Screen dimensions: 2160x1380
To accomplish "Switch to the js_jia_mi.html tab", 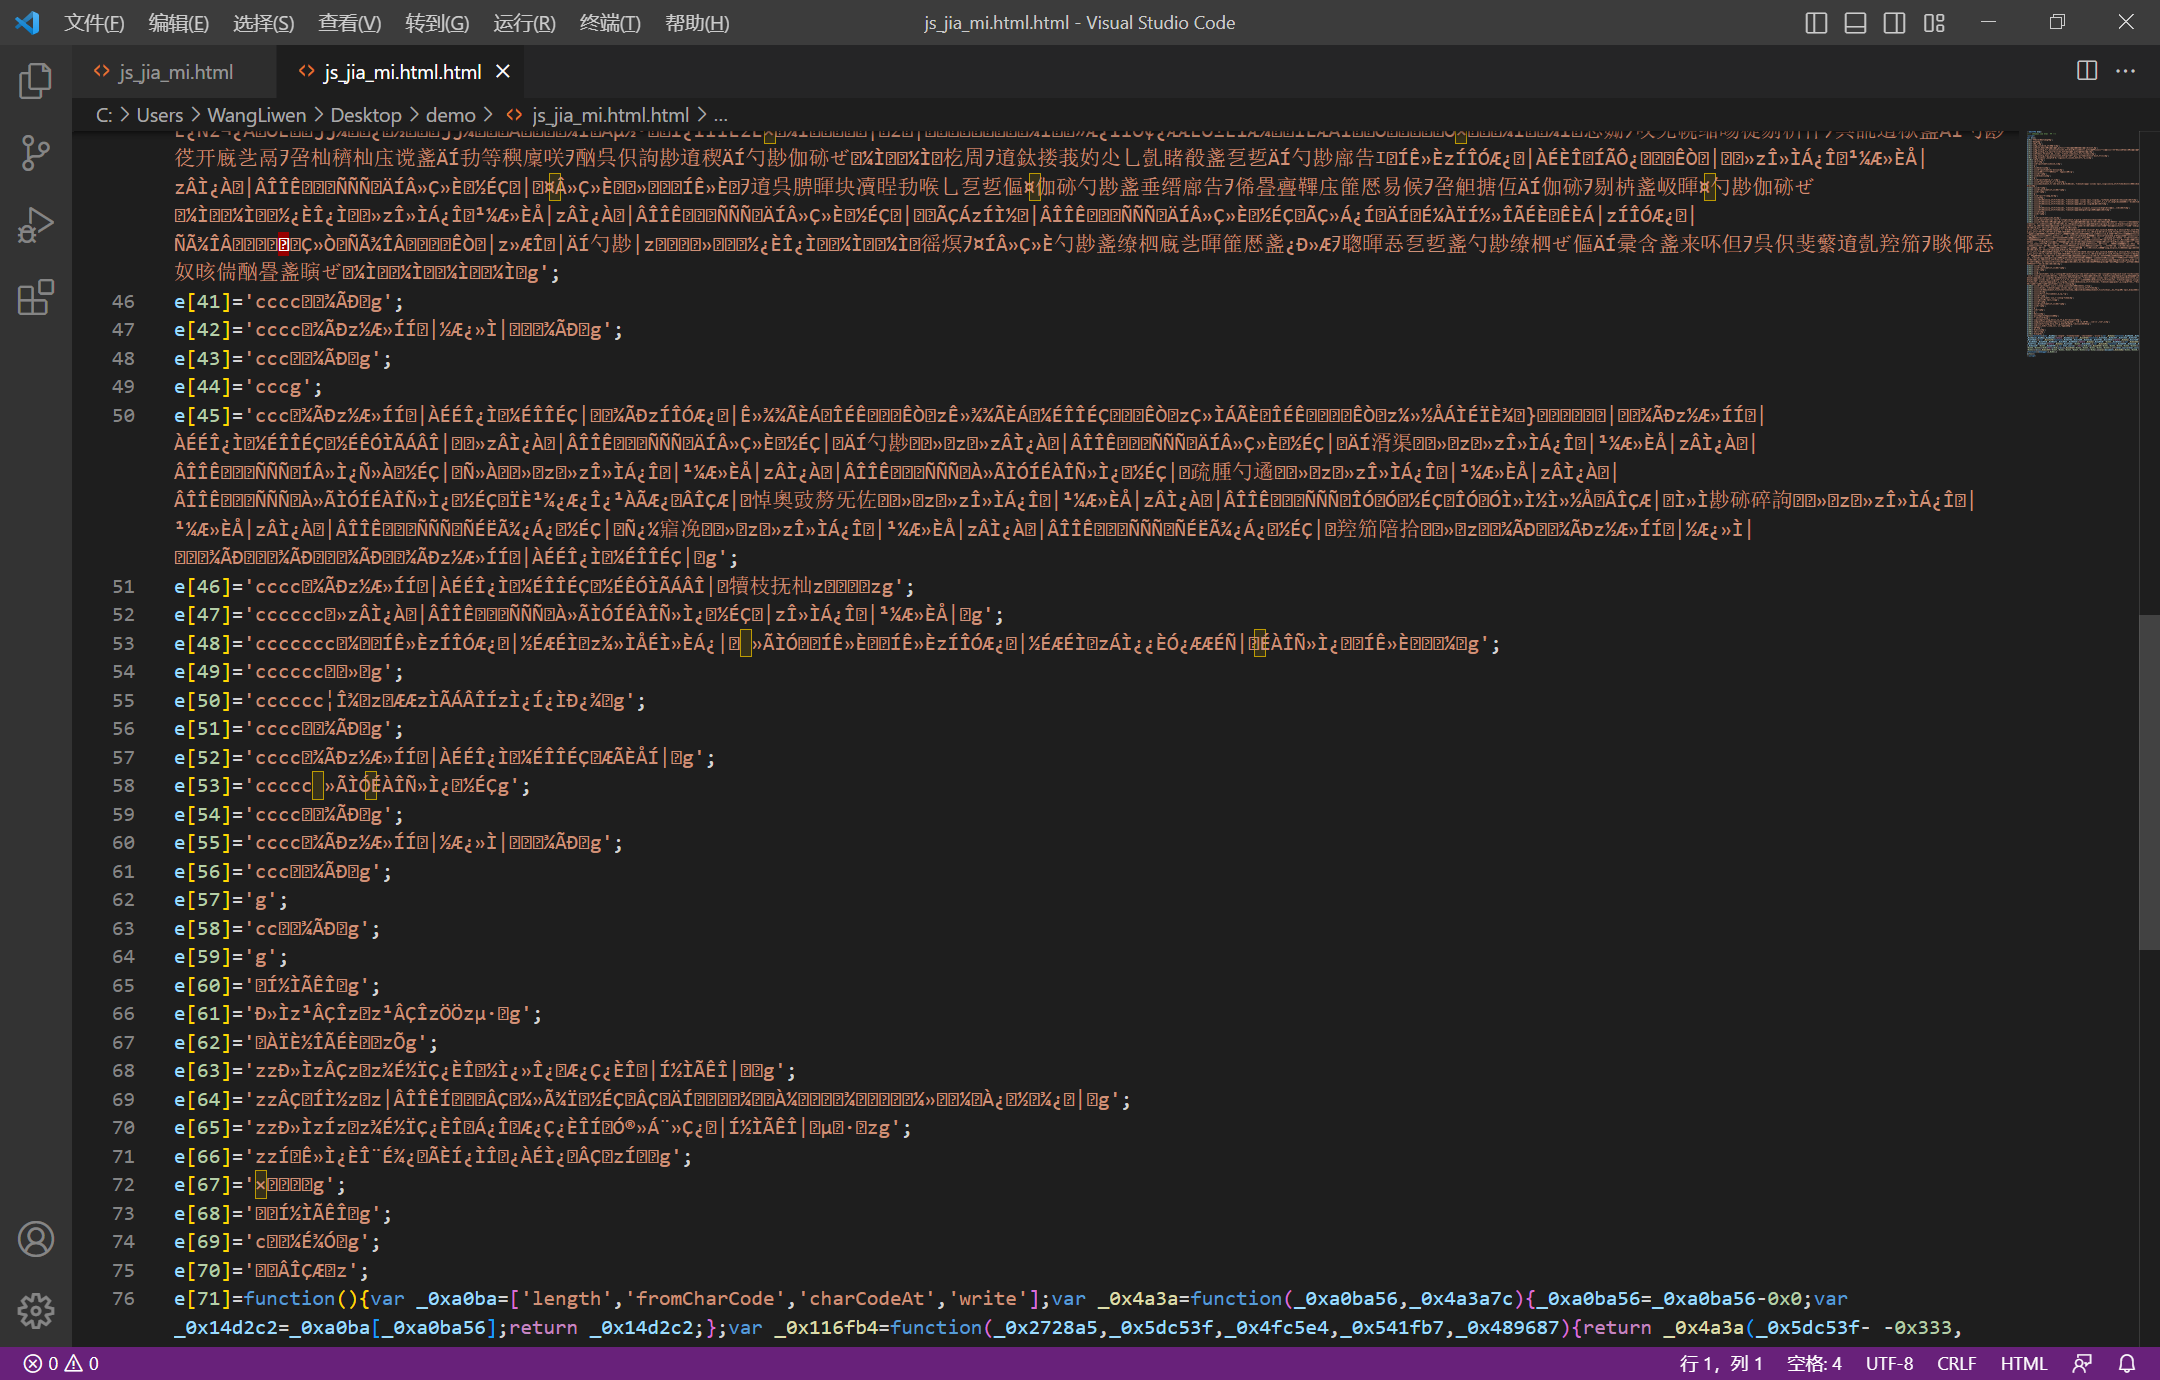I will click(x=176, y=72).
